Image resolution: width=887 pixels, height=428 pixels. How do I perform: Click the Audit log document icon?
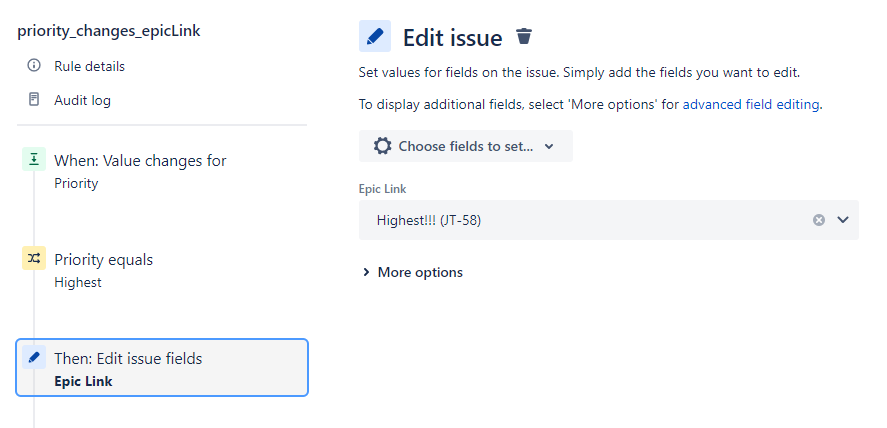[34, 100]
